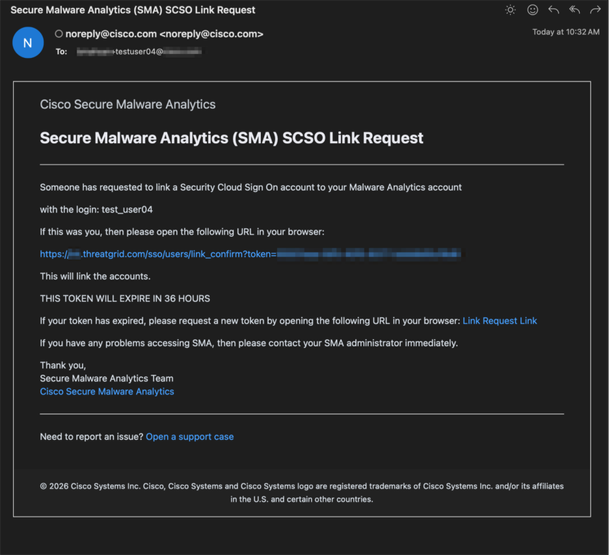Viewport: 609px width, 555px height.
Task: Click the Cisco Secure Malware Analytics banner text
Action: (127, 104)
